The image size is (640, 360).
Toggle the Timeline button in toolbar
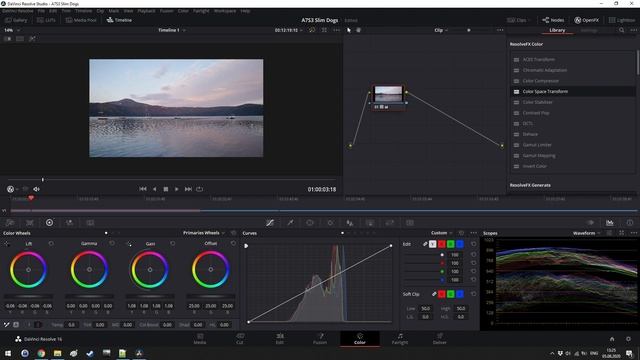click(119, 20)
